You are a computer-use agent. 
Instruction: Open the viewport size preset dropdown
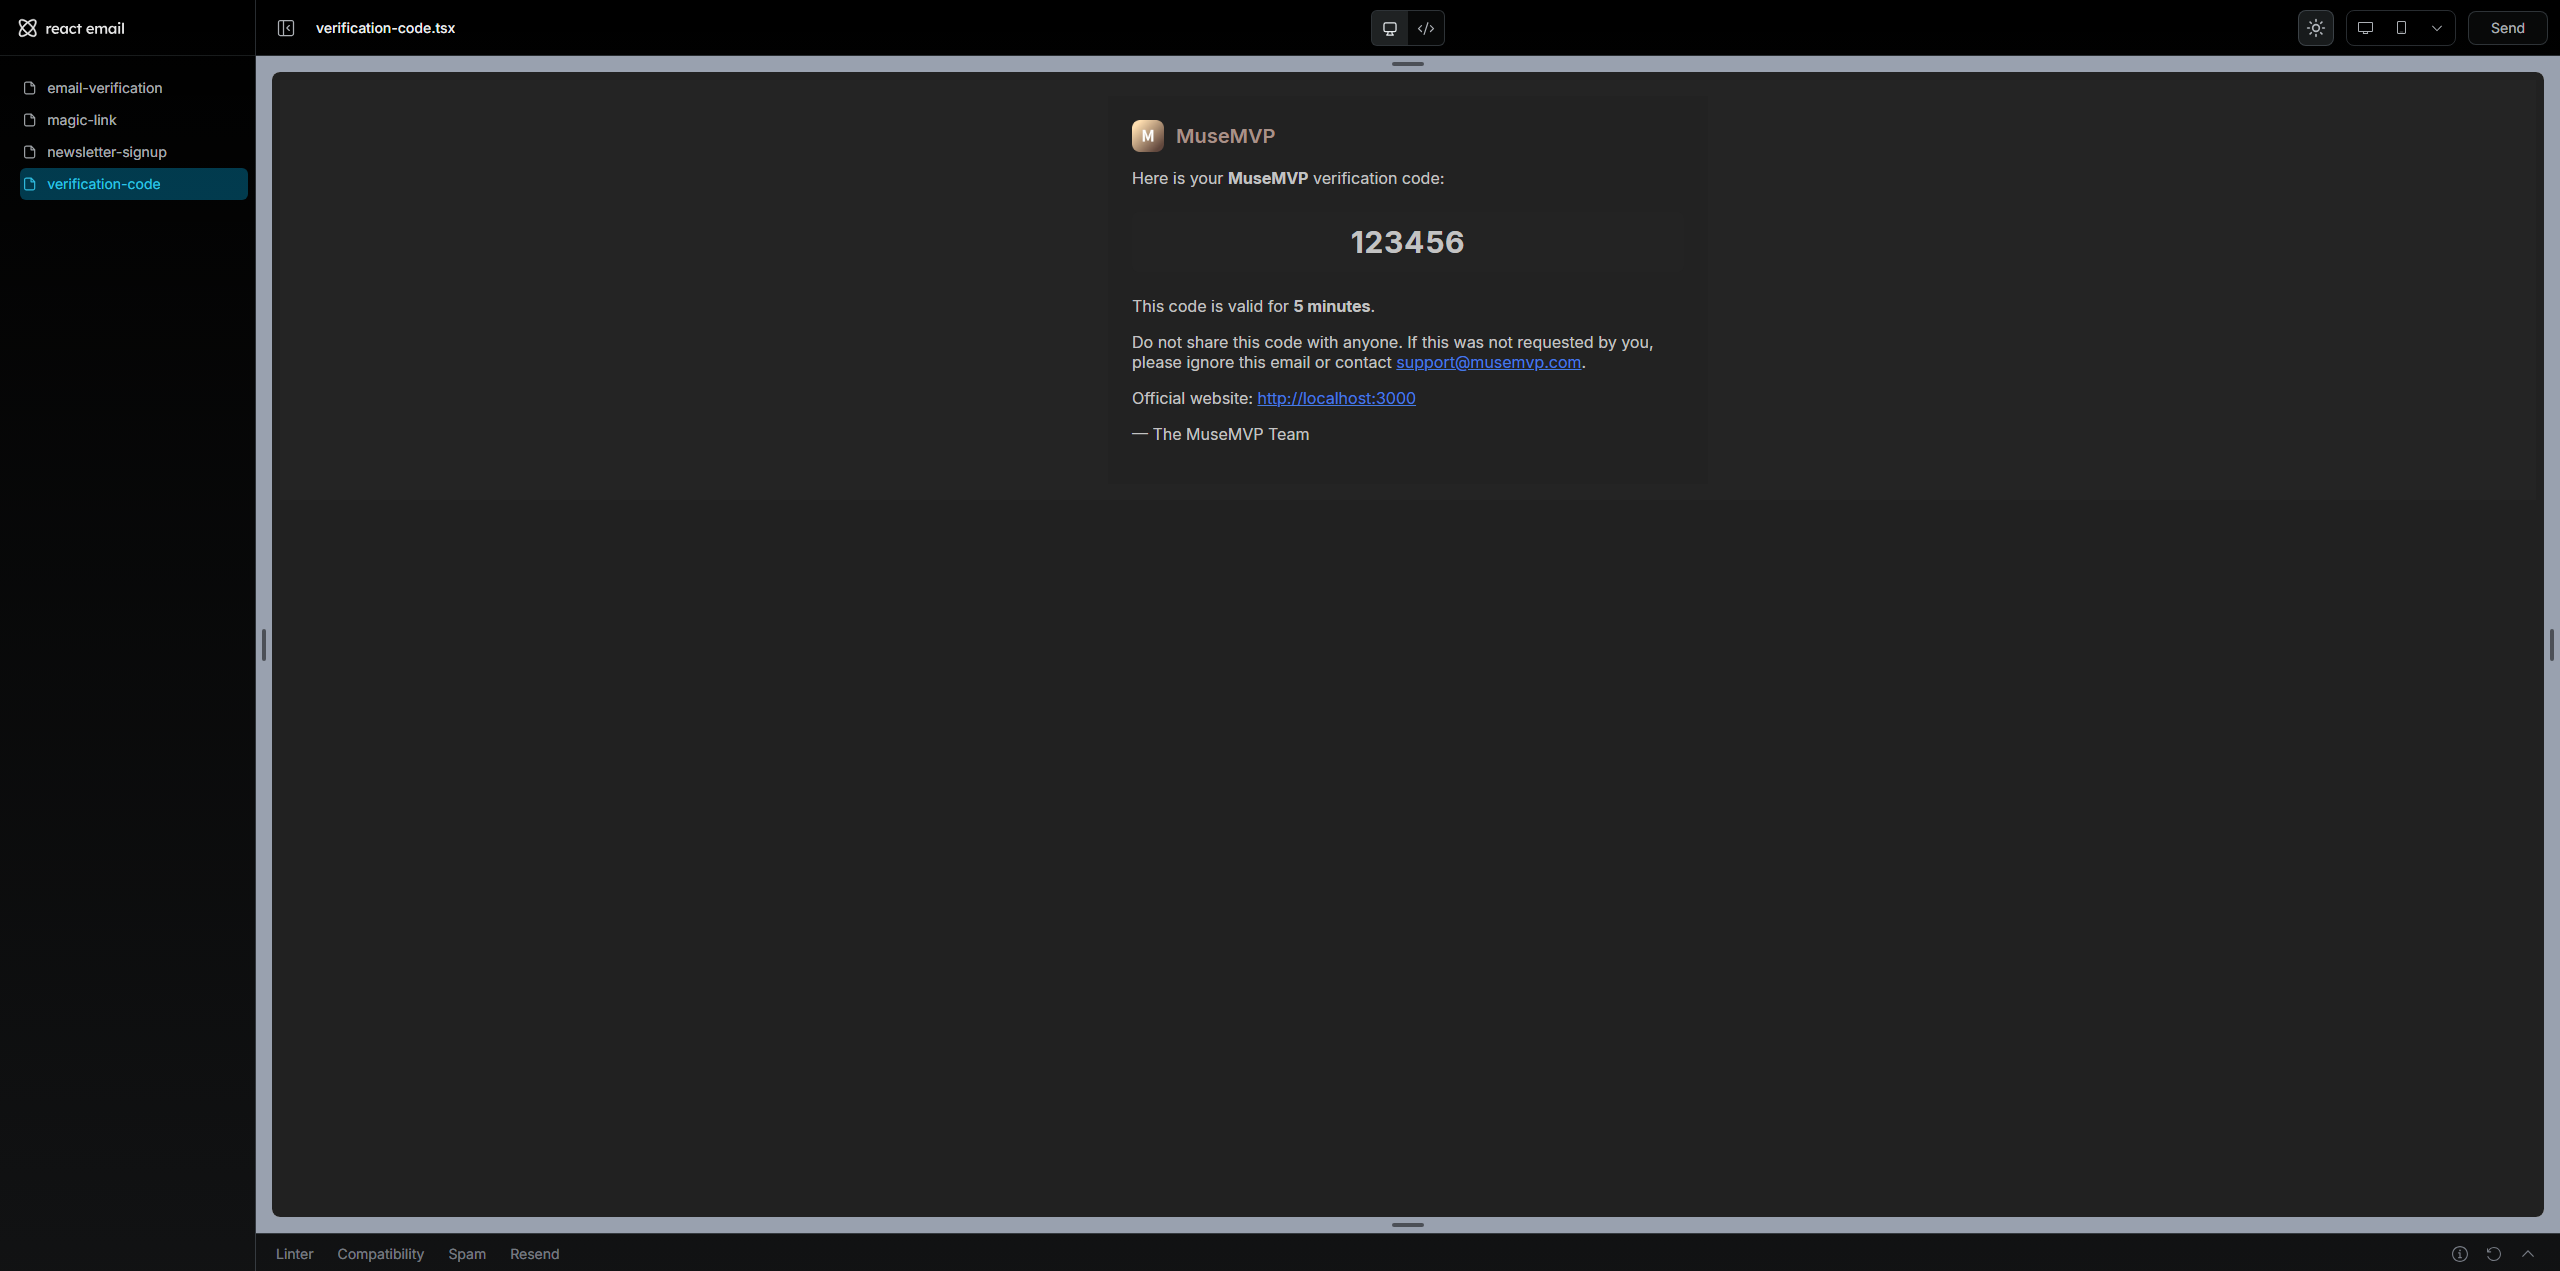[x=2437, y=28]
